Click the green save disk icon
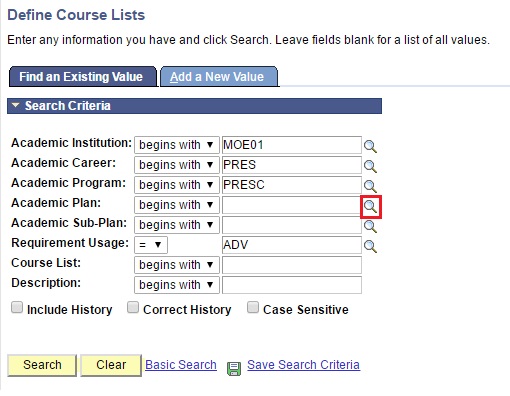This screenshot has height=396, width=510. (x=234, y=369)
